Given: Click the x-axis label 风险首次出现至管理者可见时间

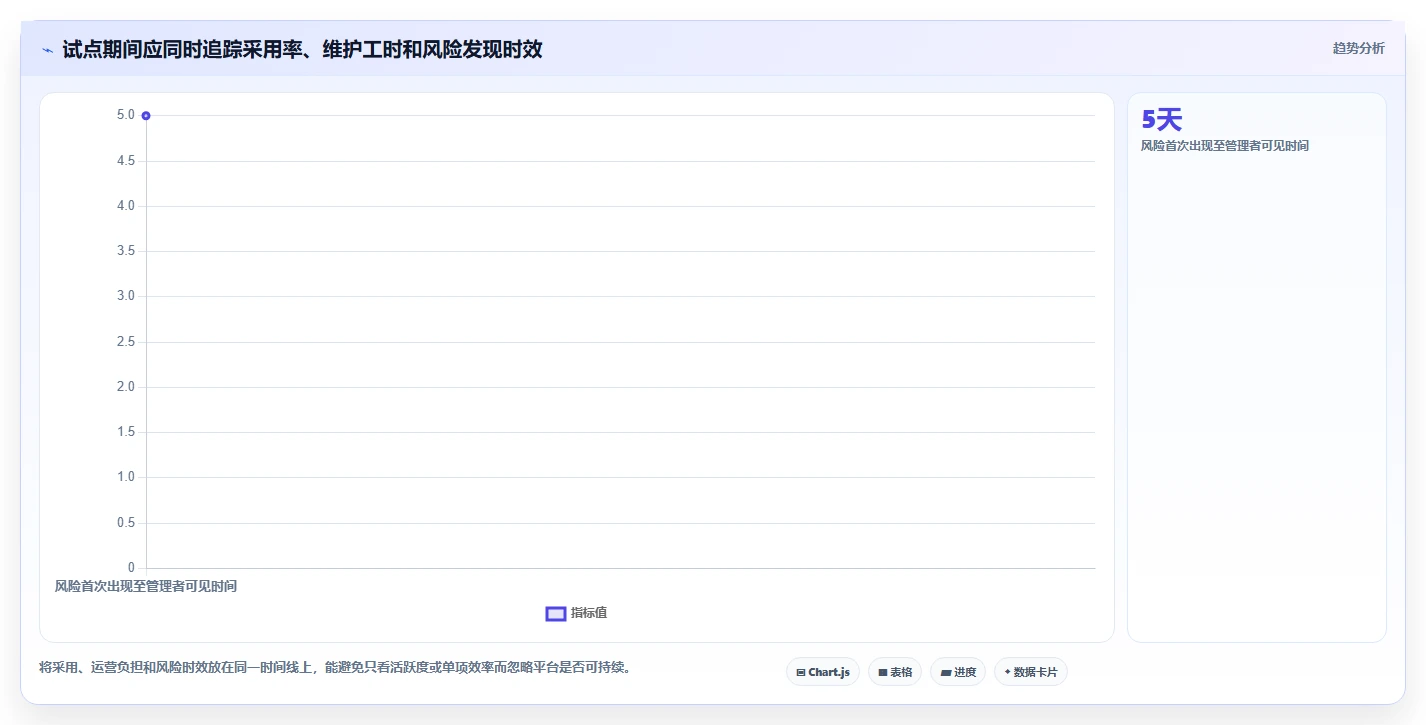Looking at the screenshot, I should coord(146,586).
